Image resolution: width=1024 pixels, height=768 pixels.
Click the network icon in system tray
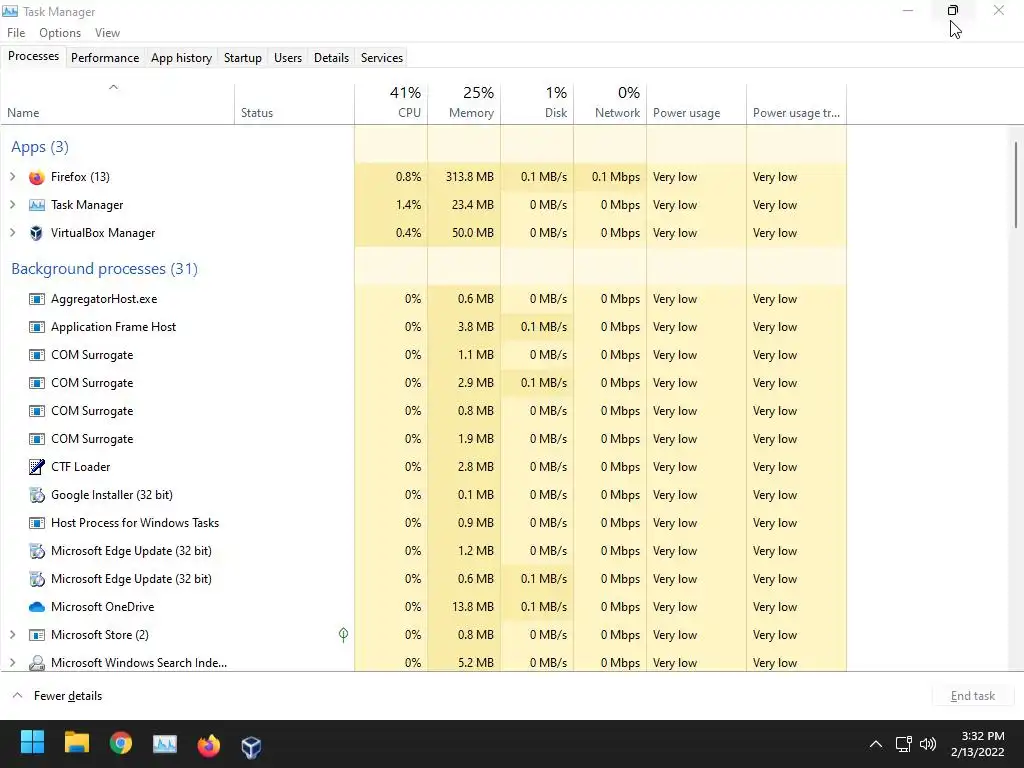point(903,744)
